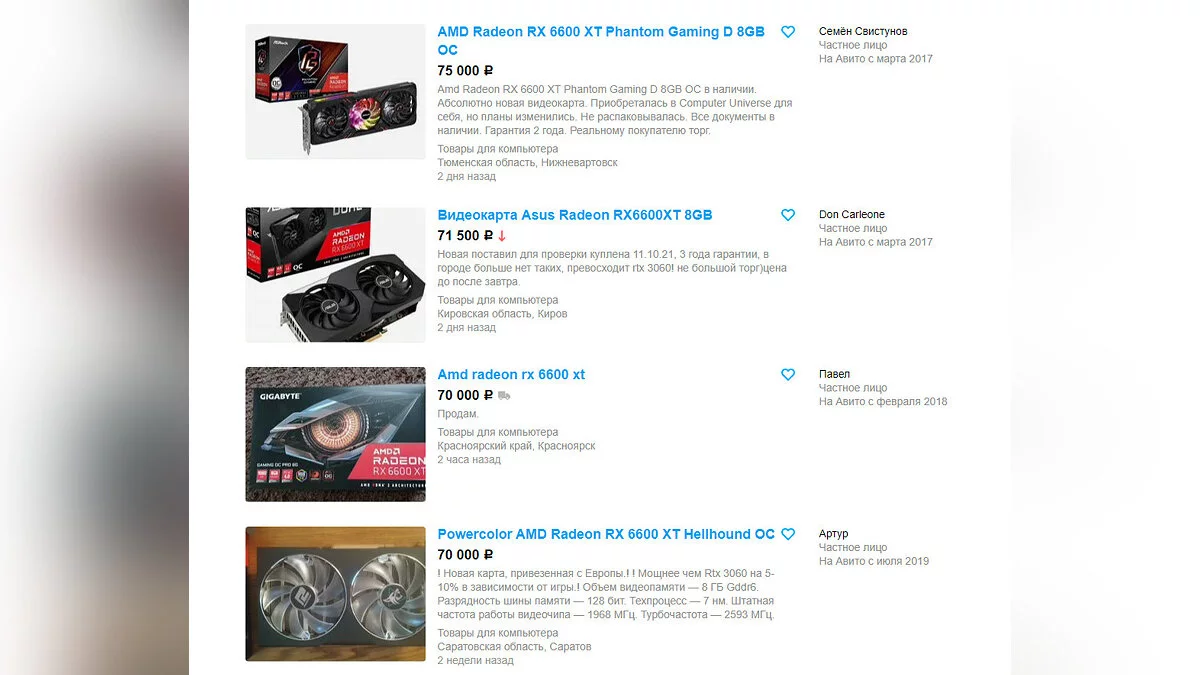Image resolution: width=1200 pixels, height=675 pixels.
Task: Open seller profile Don Carleone
Action: (852, 214)
